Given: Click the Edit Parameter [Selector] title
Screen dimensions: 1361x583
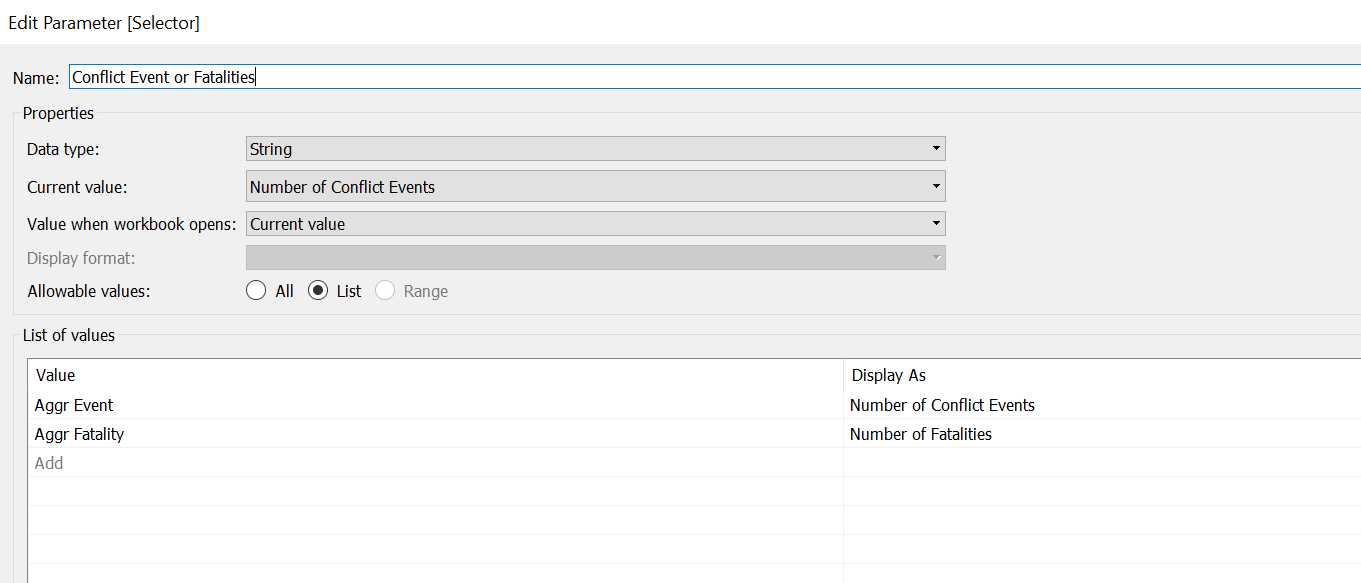Looking at the screenshot, I should [x=104, y=22].
